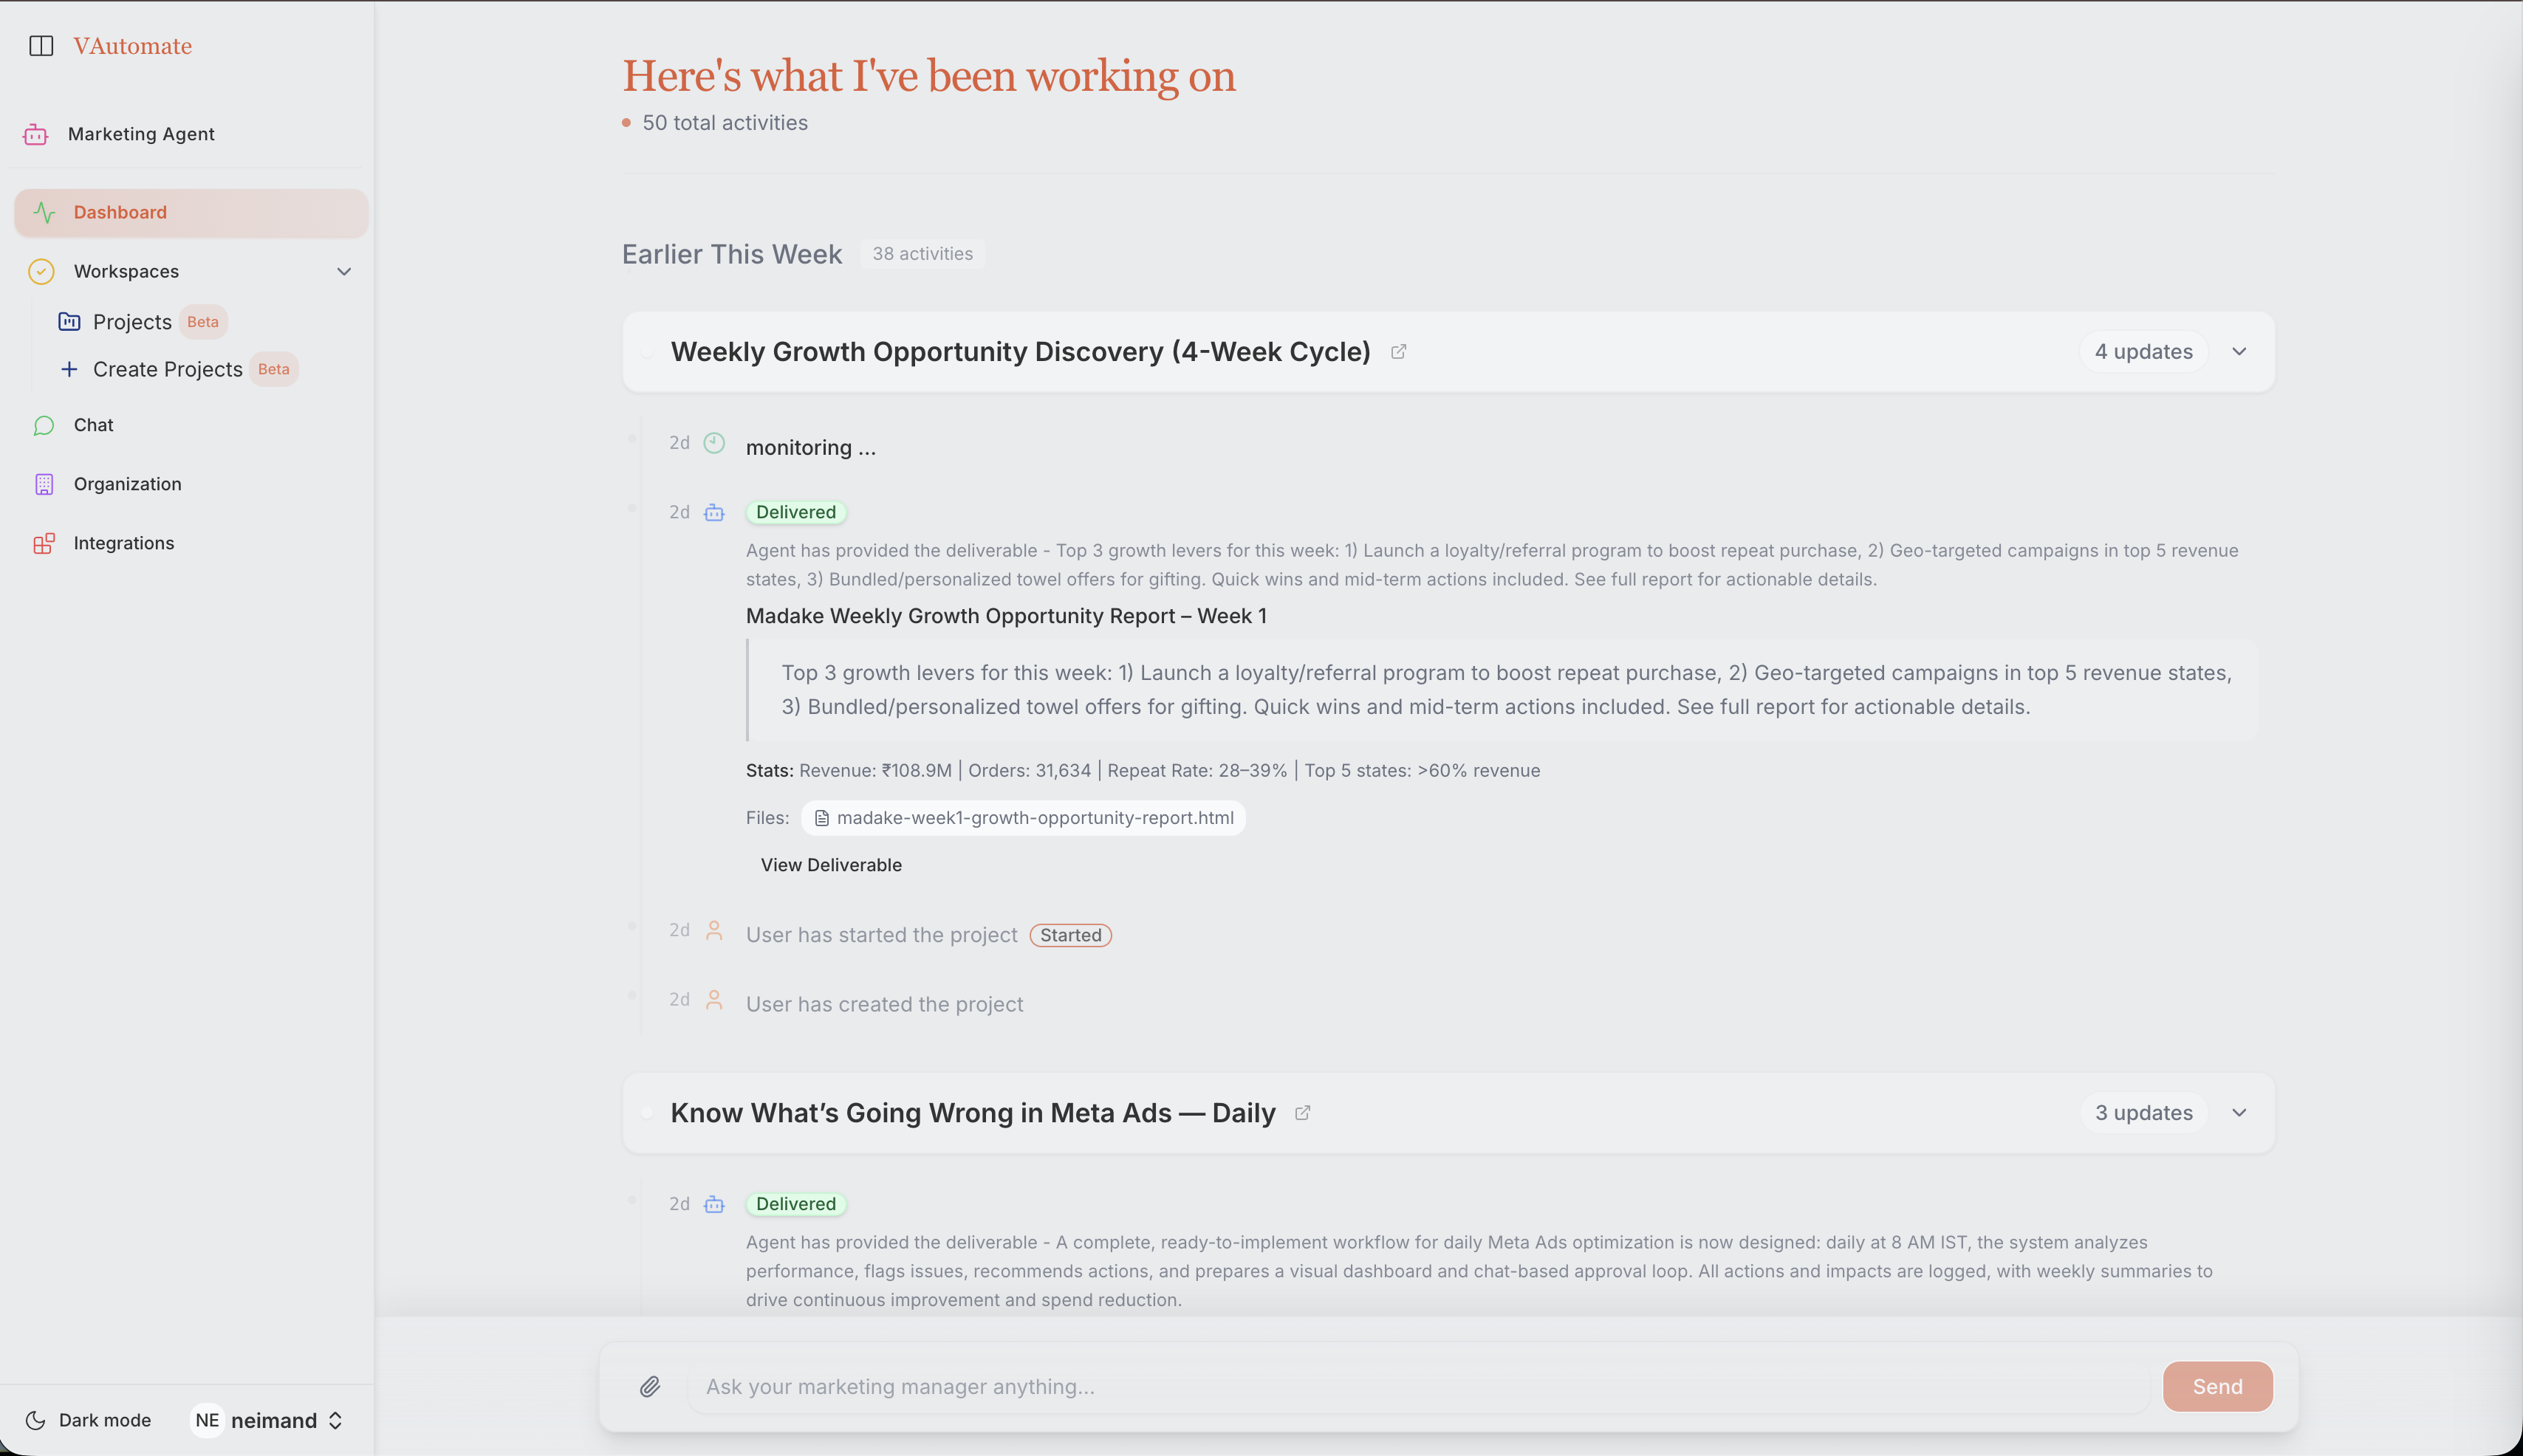2523x1456 pixels.
Task: Collapse the 4 updates chevron
Action: (x=2239, y=352)
